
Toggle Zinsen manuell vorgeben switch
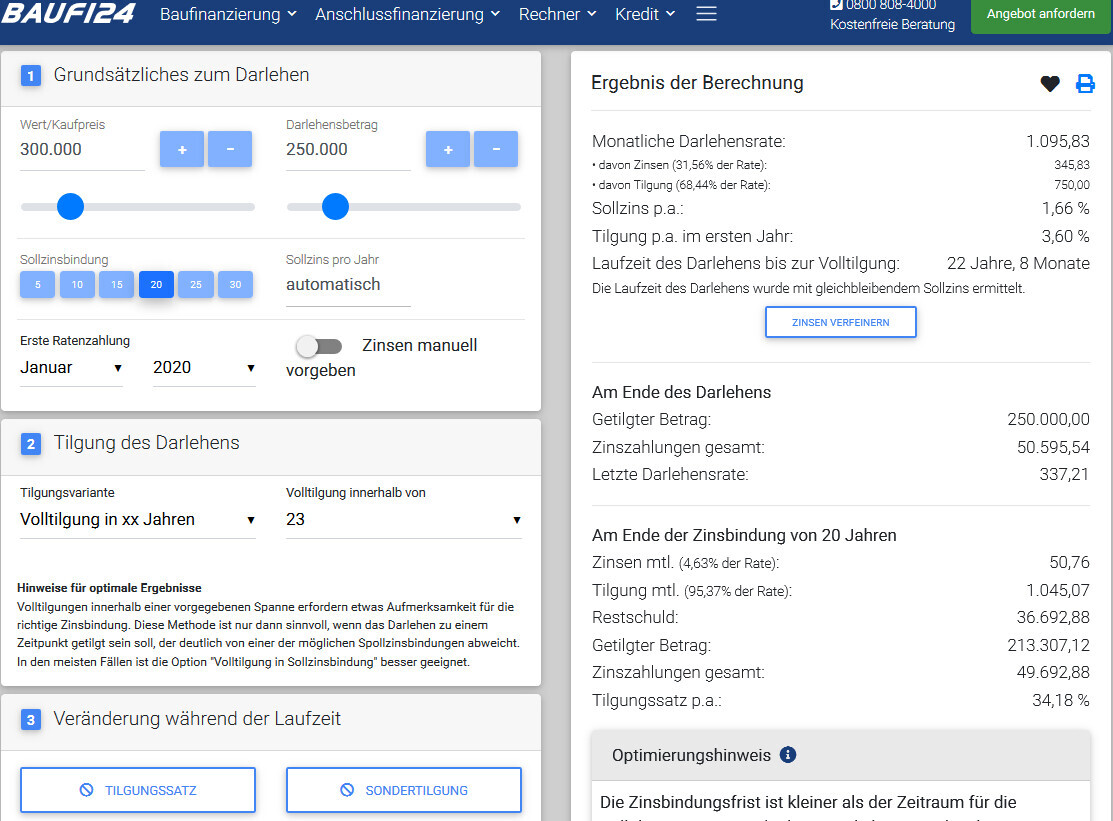coord(319,346)
